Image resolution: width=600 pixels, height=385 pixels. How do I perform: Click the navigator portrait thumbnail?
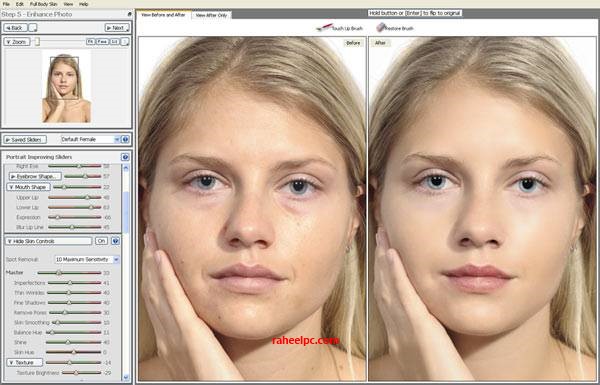(x=67, y=87)
